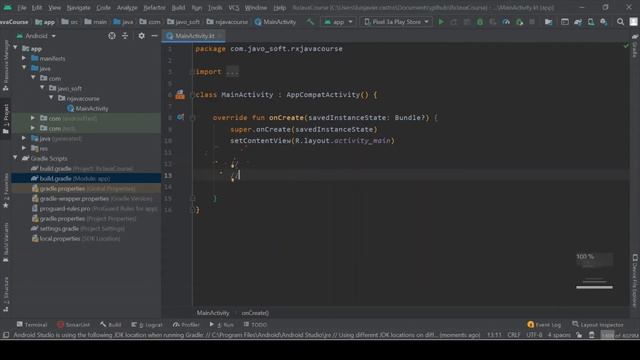This screenshot has height=360, width=640.
Task: Open the Navigate menu
Action: point(78,8)
